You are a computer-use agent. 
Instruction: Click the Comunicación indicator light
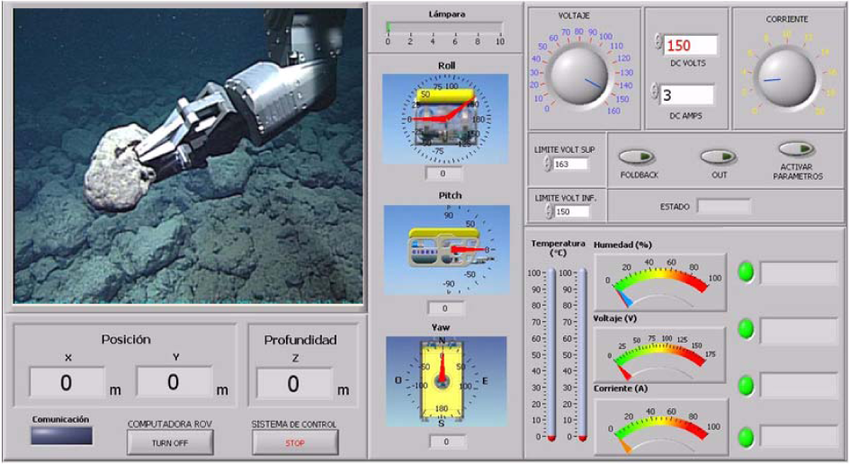[x=61, y=436]
